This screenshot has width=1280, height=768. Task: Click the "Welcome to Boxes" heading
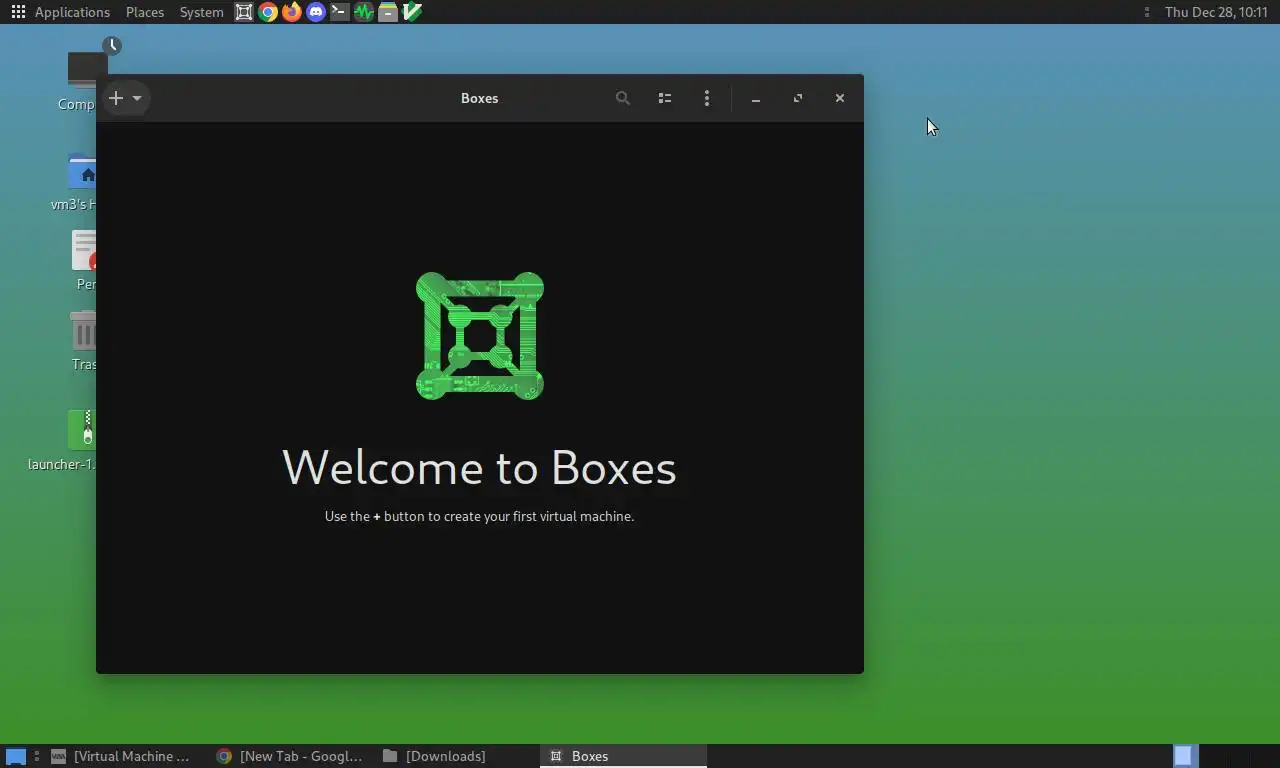click(x=479, y=467)
